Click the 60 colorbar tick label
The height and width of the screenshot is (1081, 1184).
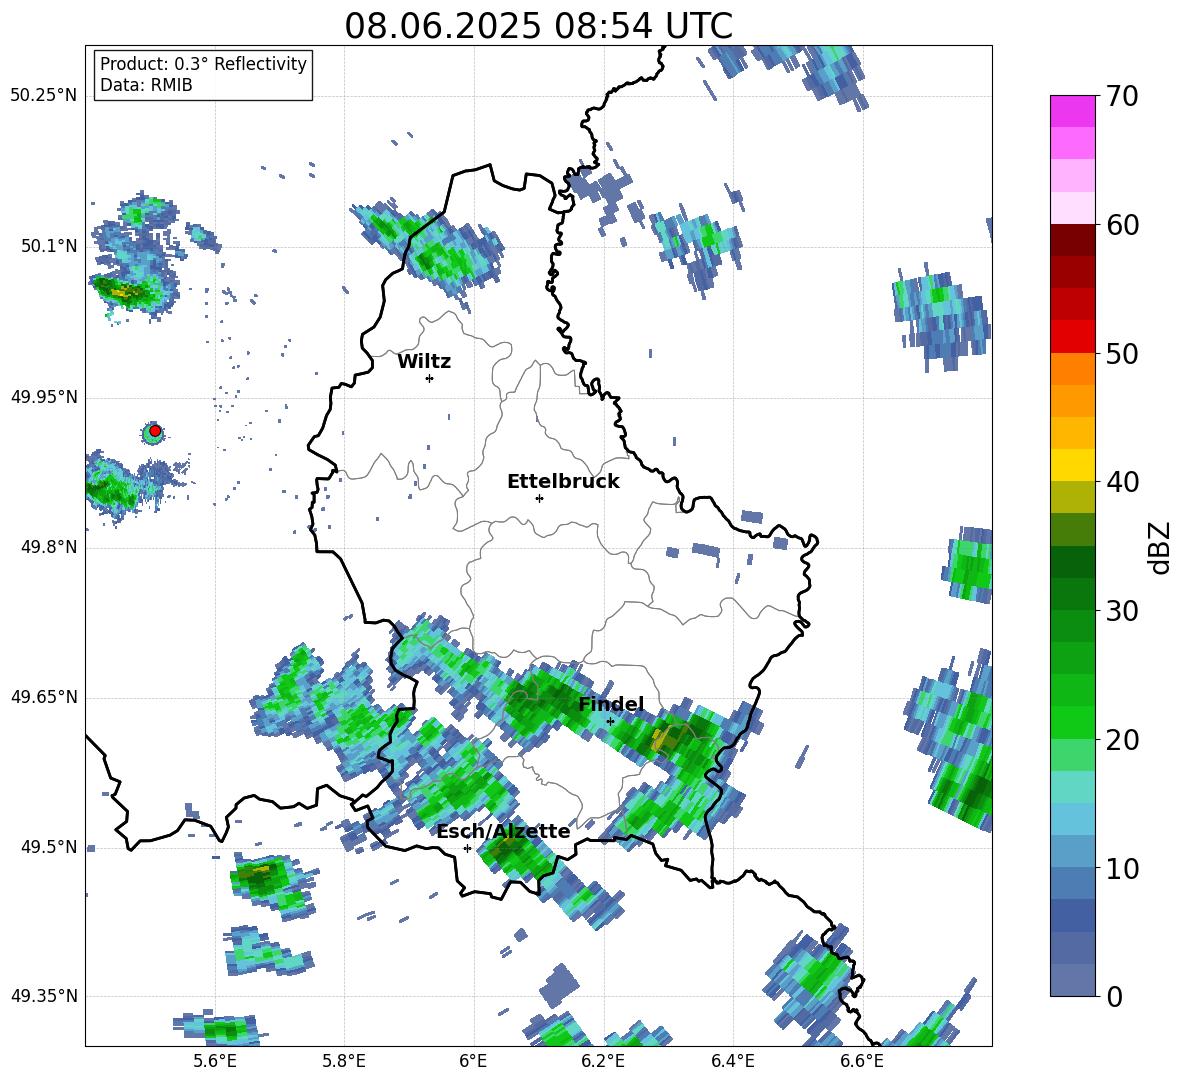tap(1122, 225)
